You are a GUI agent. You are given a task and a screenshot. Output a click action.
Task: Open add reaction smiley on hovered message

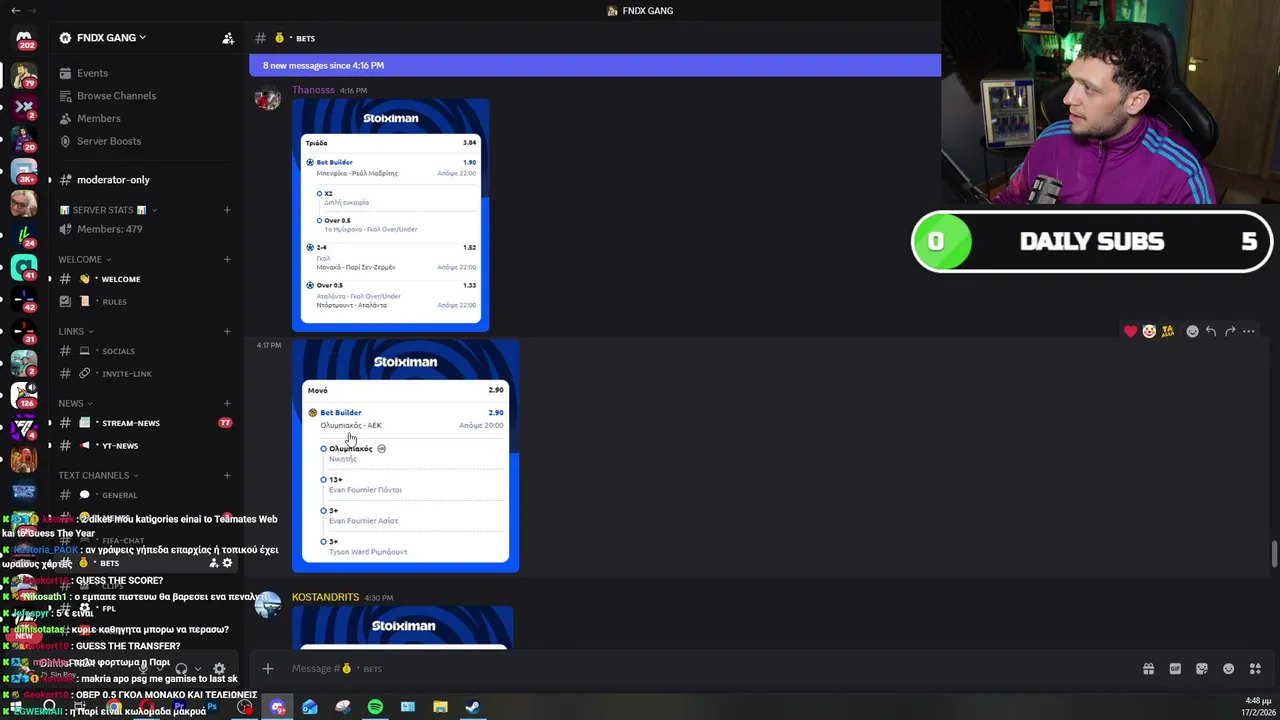coord(1192,331)
